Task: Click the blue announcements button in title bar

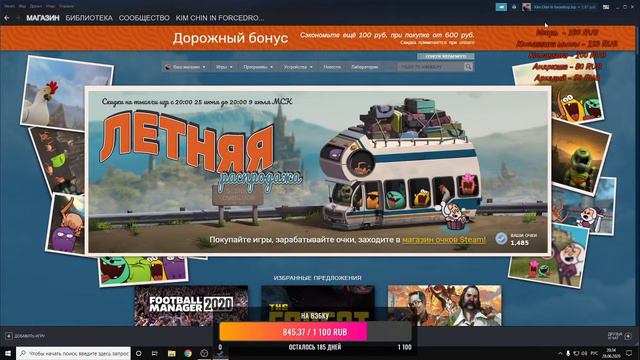Action: pos(501,7)
